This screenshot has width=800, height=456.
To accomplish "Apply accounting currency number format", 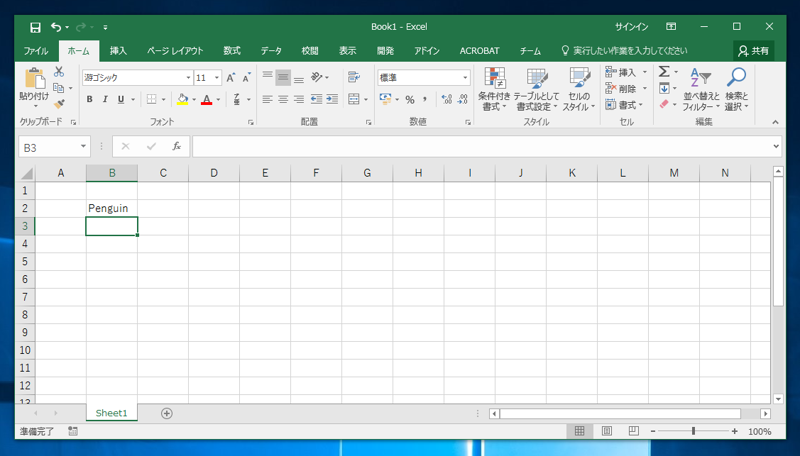I will [385, 99].
